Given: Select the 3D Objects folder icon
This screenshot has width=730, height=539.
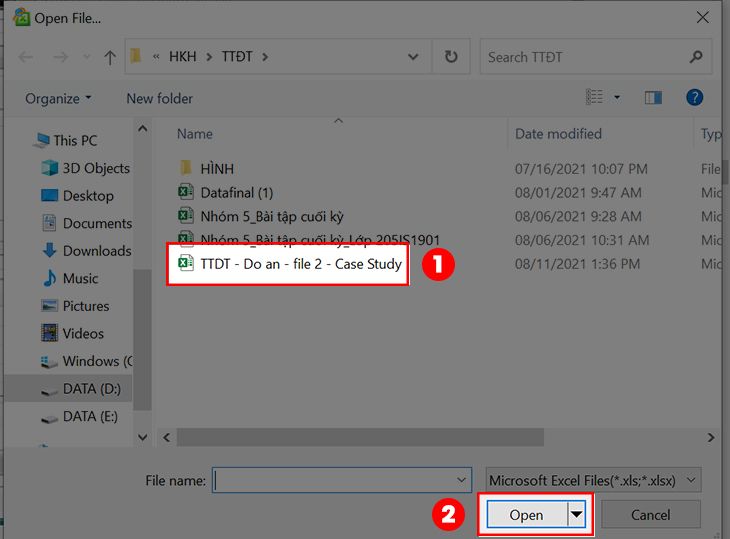Looking at the screenshot, I should pos(50,168).
